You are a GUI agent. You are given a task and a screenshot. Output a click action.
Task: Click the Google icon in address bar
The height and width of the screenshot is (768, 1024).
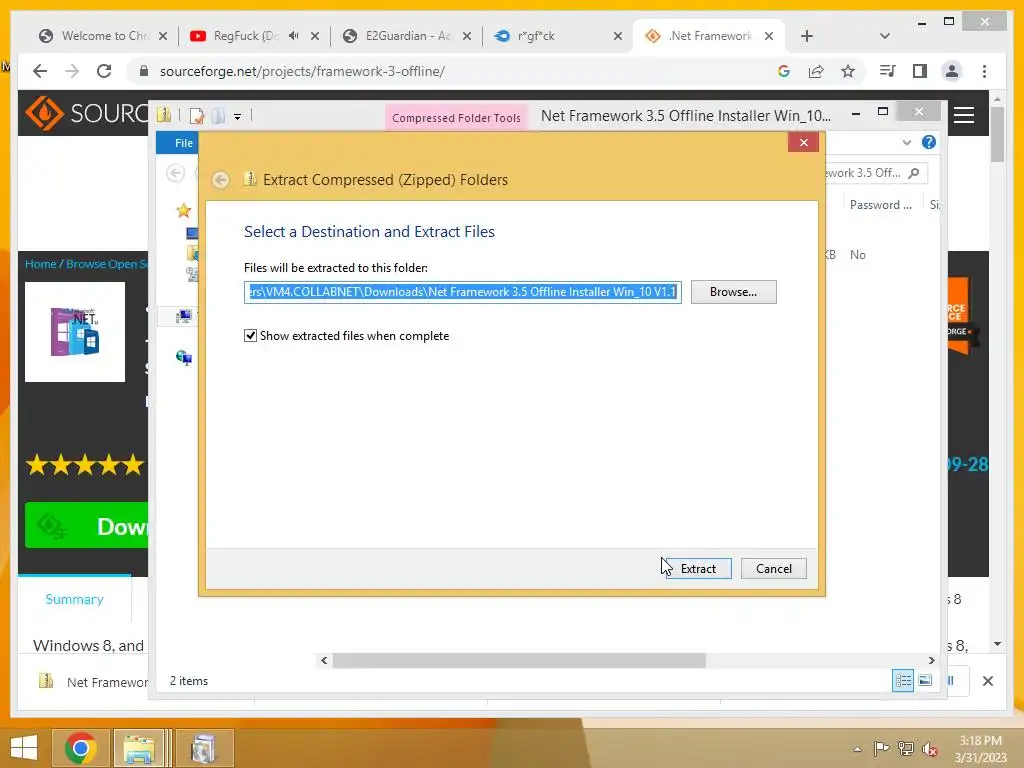(x=784, y=71)
